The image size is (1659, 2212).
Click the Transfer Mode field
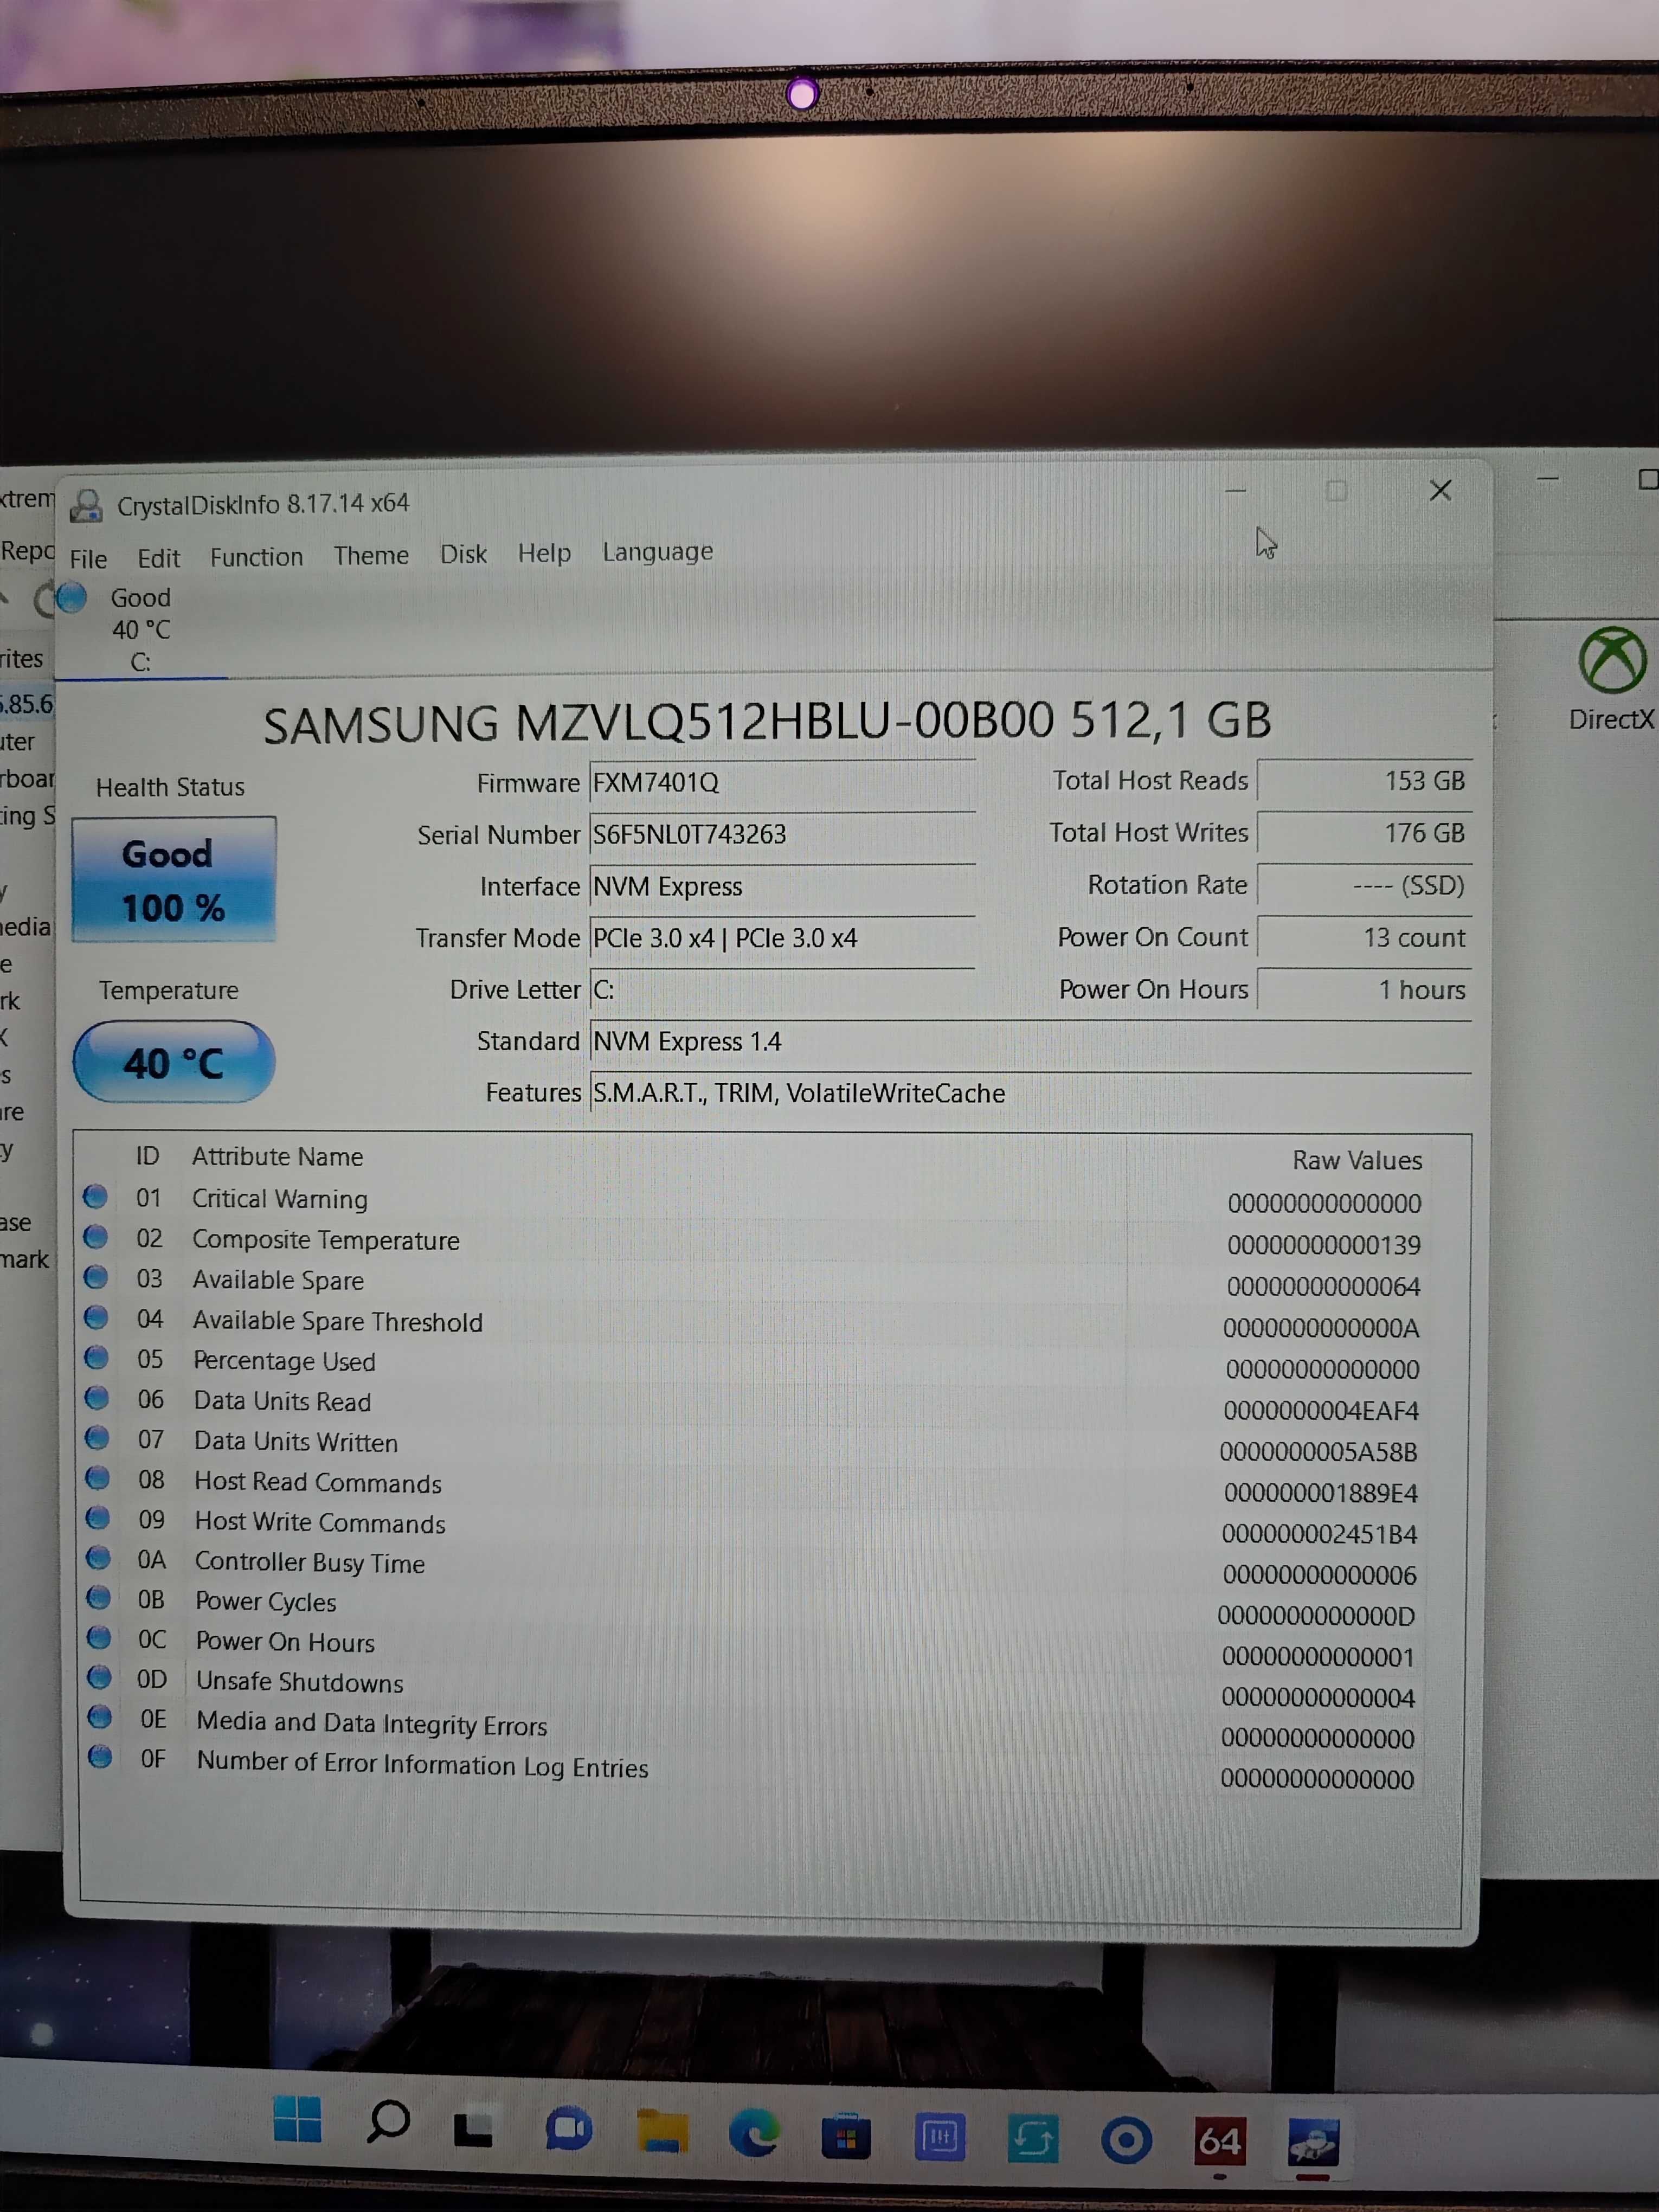pos(782,939)
